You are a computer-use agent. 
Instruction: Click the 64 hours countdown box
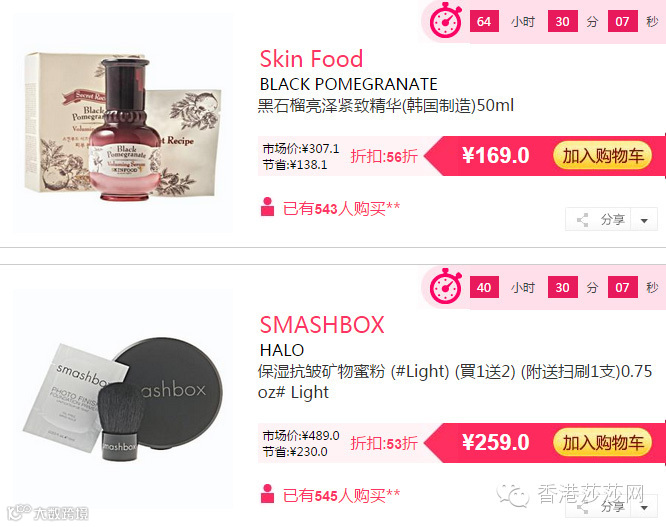(484, 21)
